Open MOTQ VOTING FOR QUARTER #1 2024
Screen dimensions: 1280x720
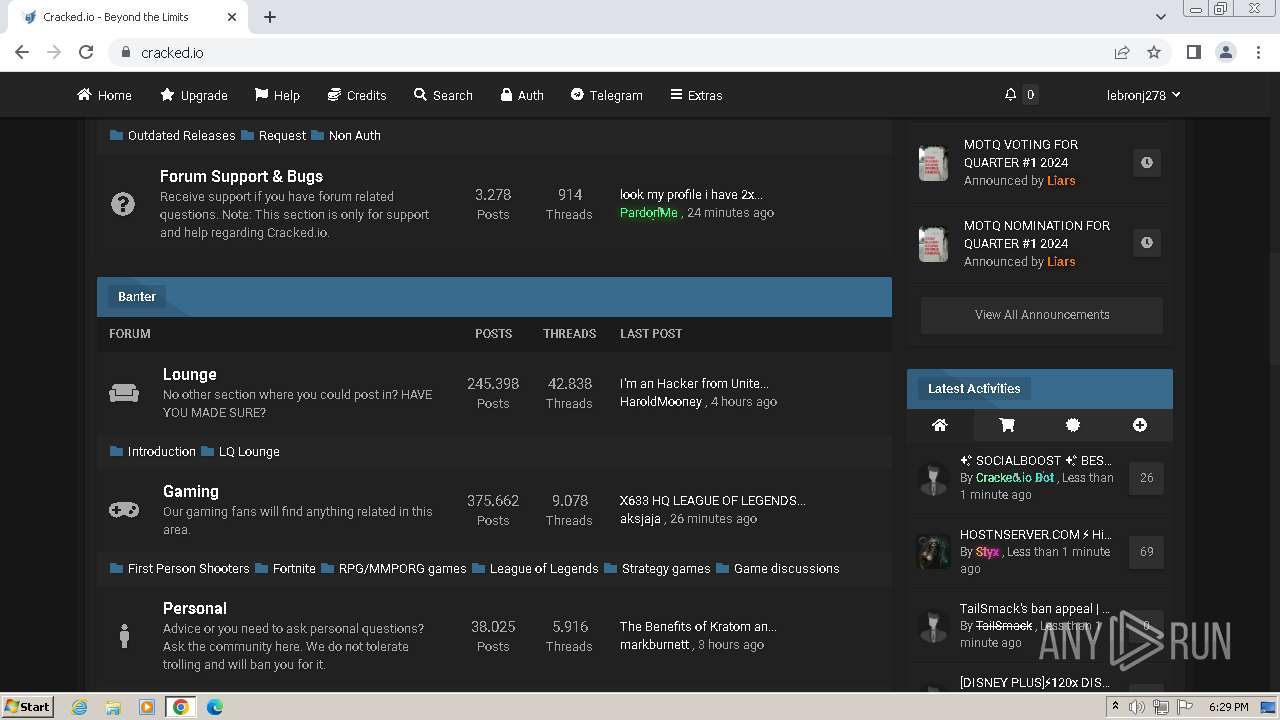click(x=1021, y=153)
